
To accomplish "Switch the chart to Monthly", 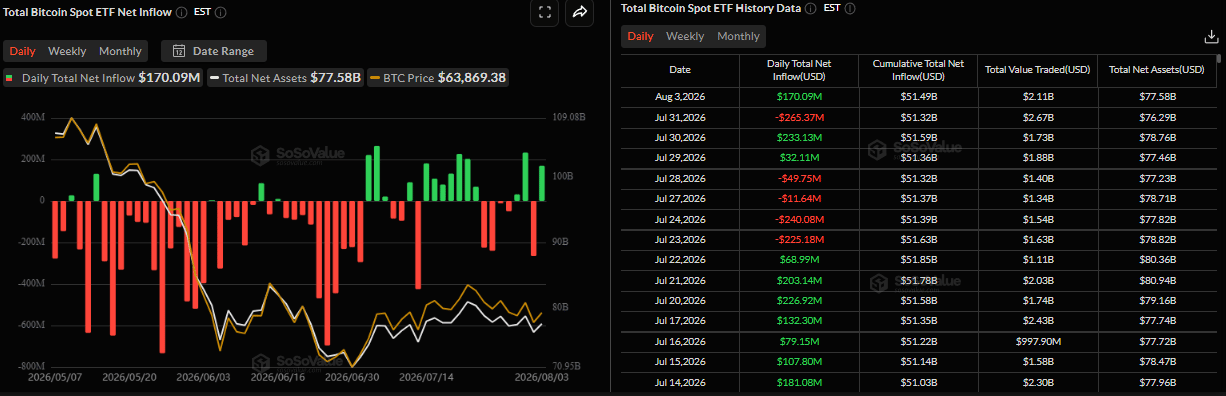I will click(120, 51).
